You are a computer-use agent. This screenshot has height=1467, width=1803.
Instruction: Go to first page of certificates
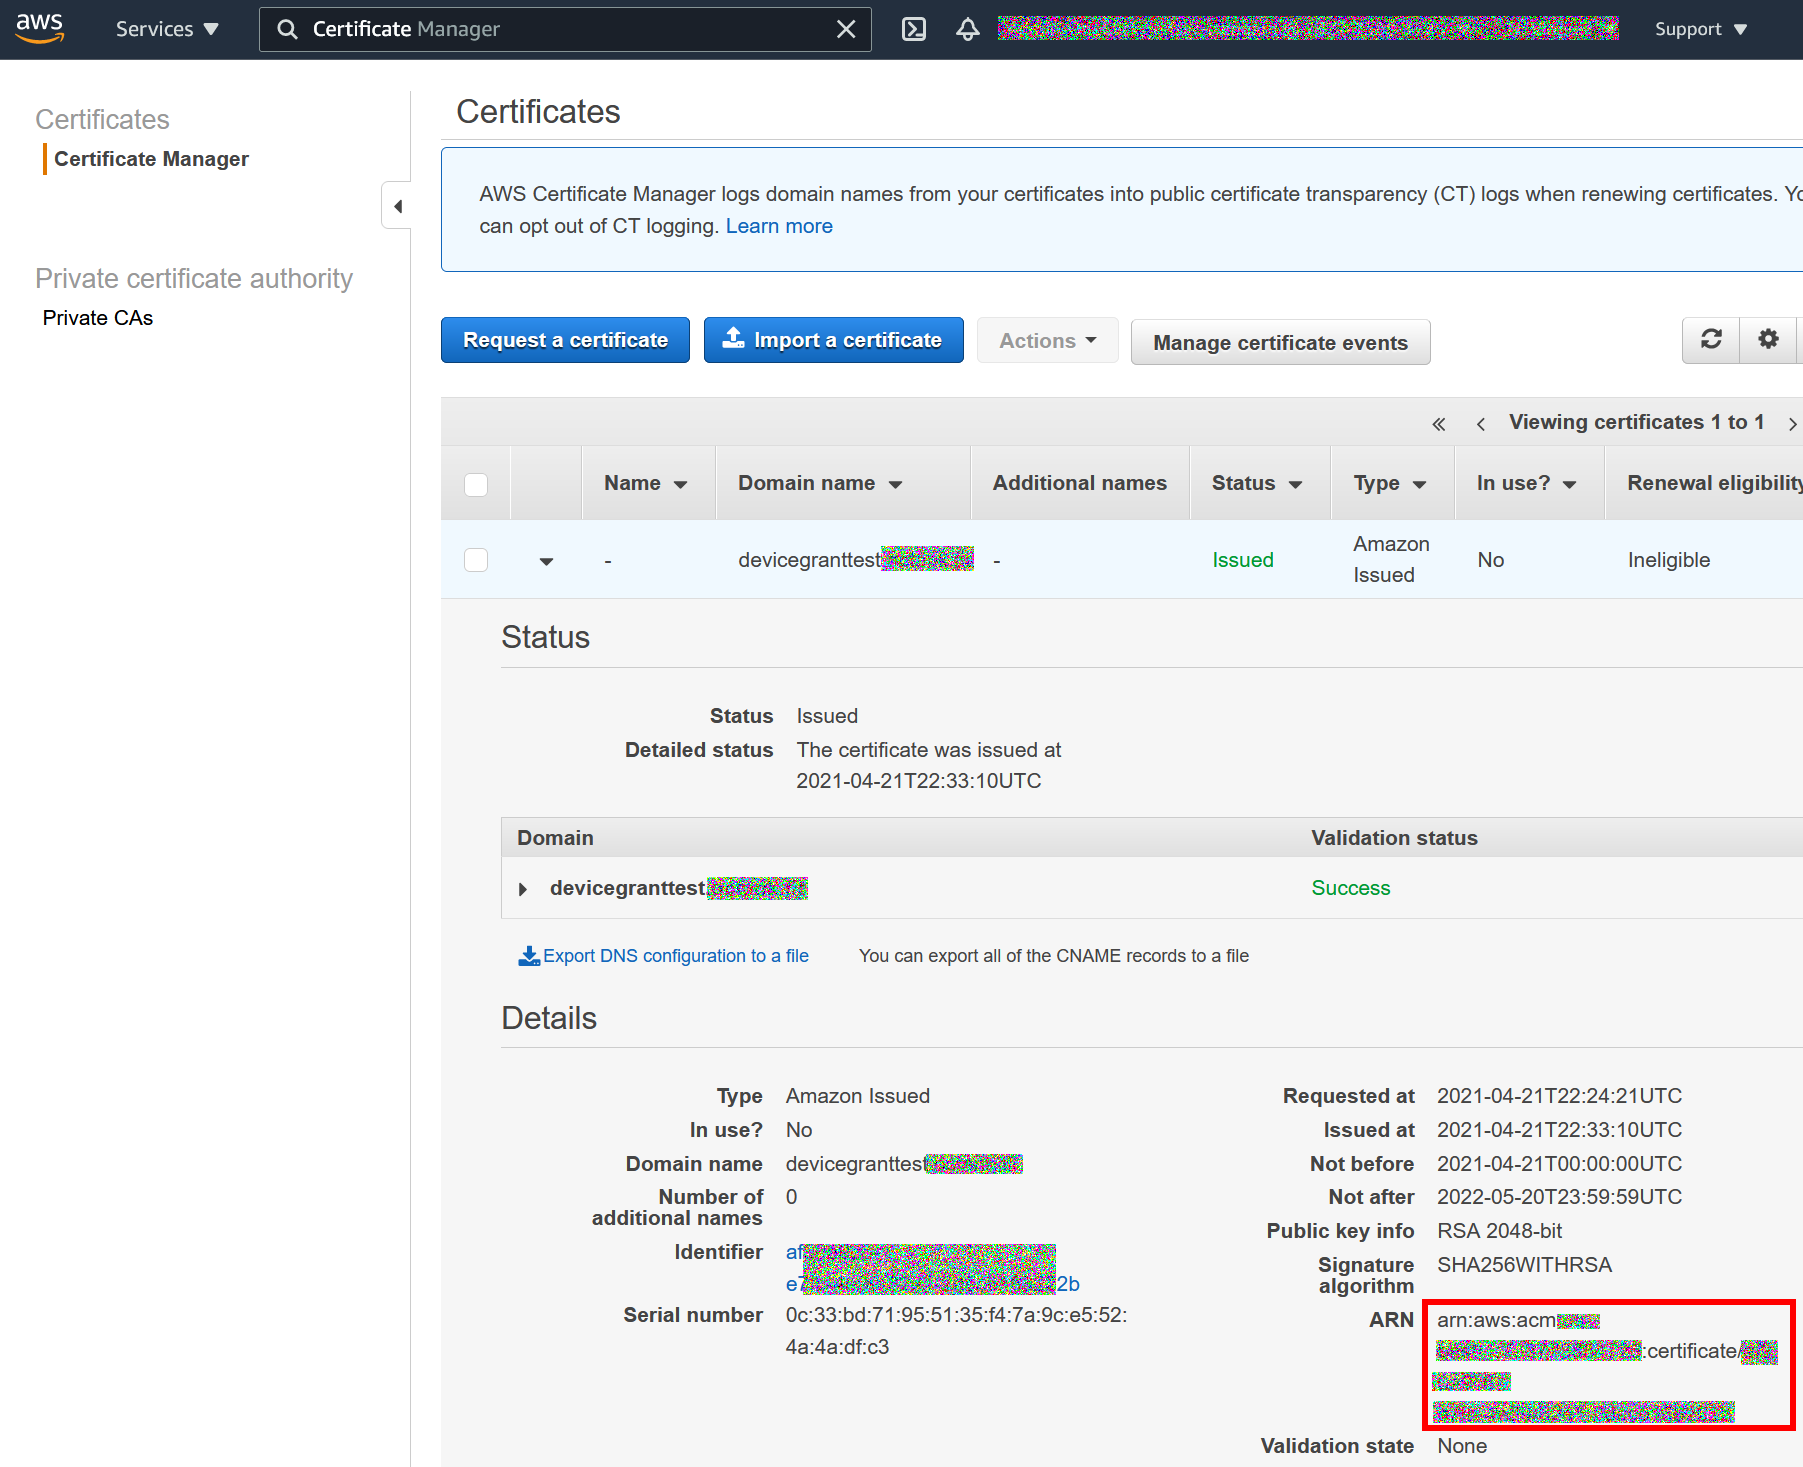click(x=1438, y=424)
